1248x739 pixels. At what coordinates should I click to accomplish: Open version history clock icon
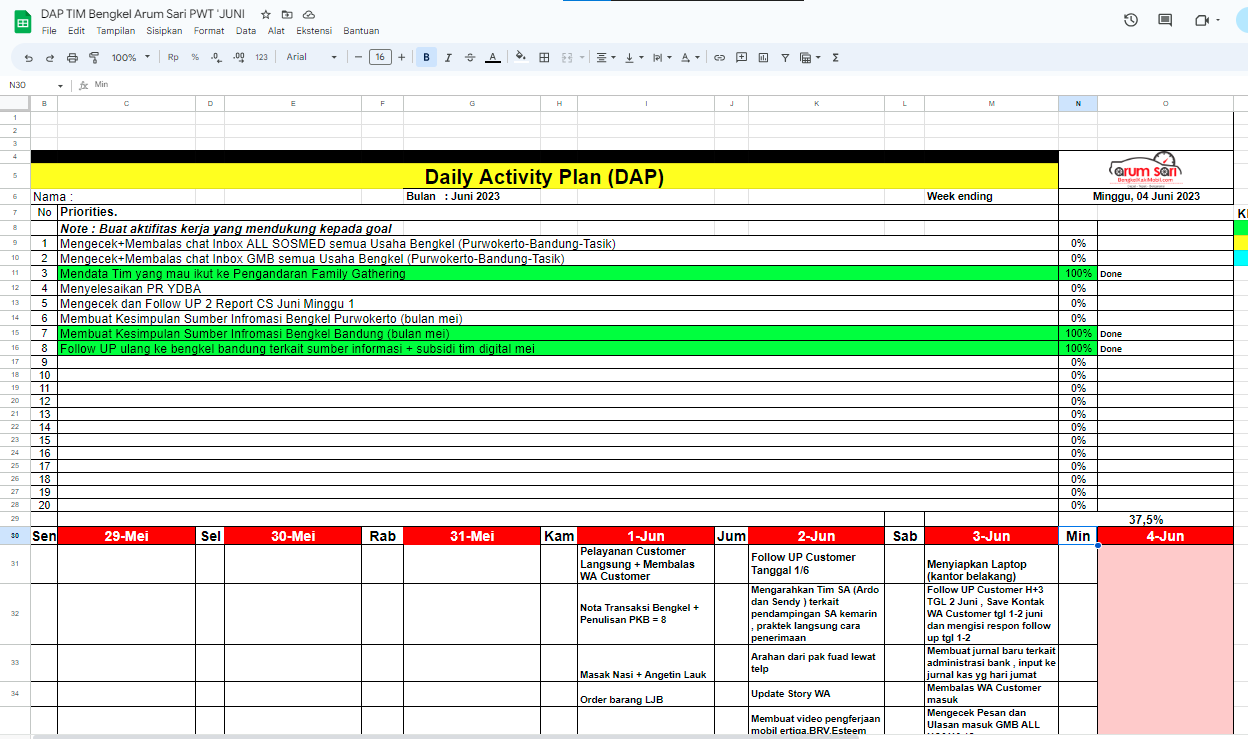tap(1131, 20)
